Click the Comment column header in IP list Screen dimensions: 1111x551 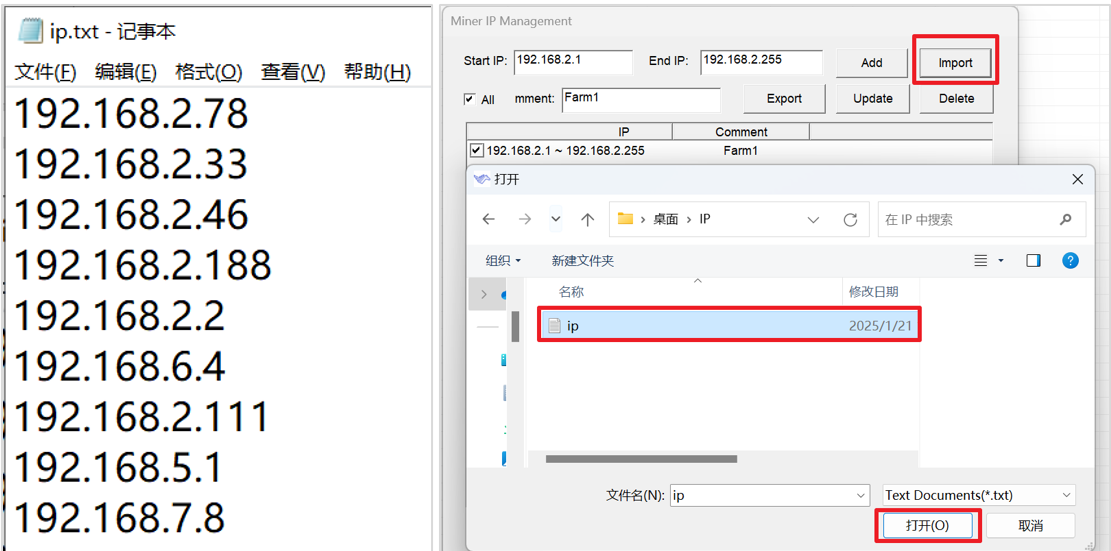pos(740,132)
